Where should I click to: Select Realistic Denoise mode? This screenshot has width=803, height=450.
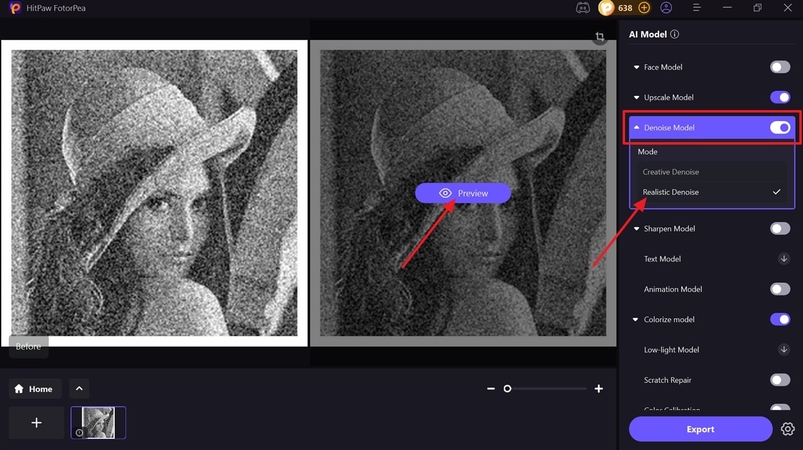coord(711,192)
